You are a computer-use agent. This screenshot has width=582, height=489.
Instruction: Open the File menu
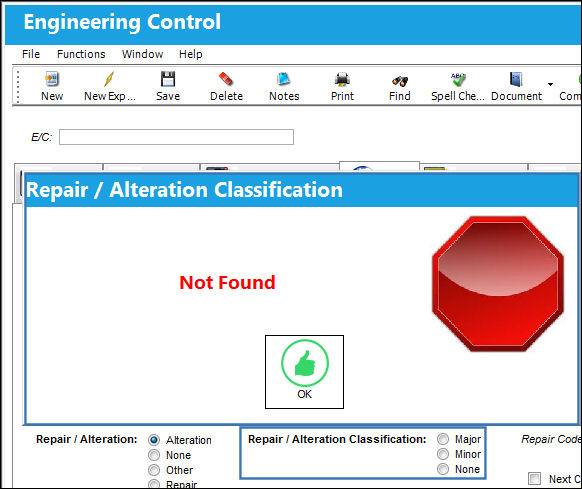pos(31,54)
